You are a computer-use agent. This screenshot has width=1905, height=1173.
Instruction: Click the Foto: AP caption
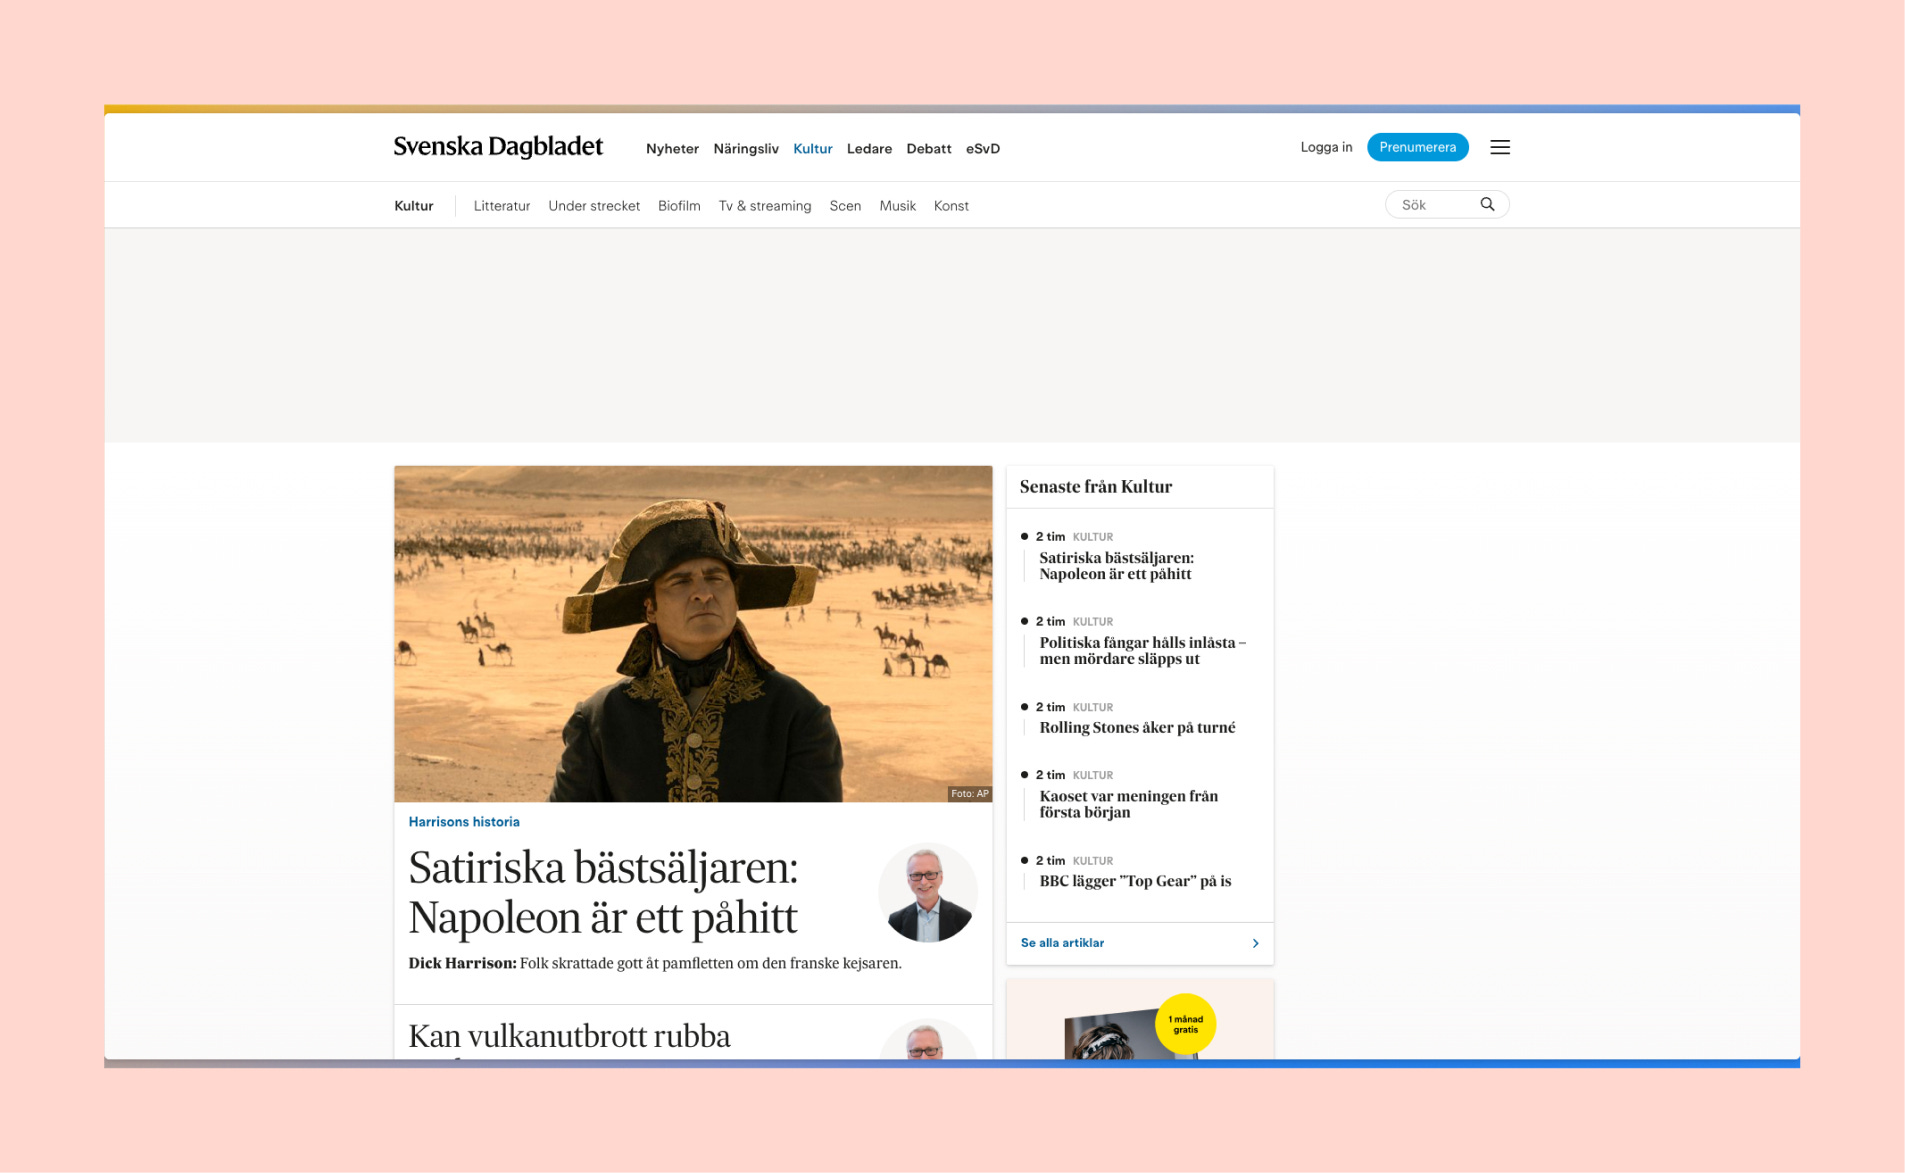[x=969, y=794]
